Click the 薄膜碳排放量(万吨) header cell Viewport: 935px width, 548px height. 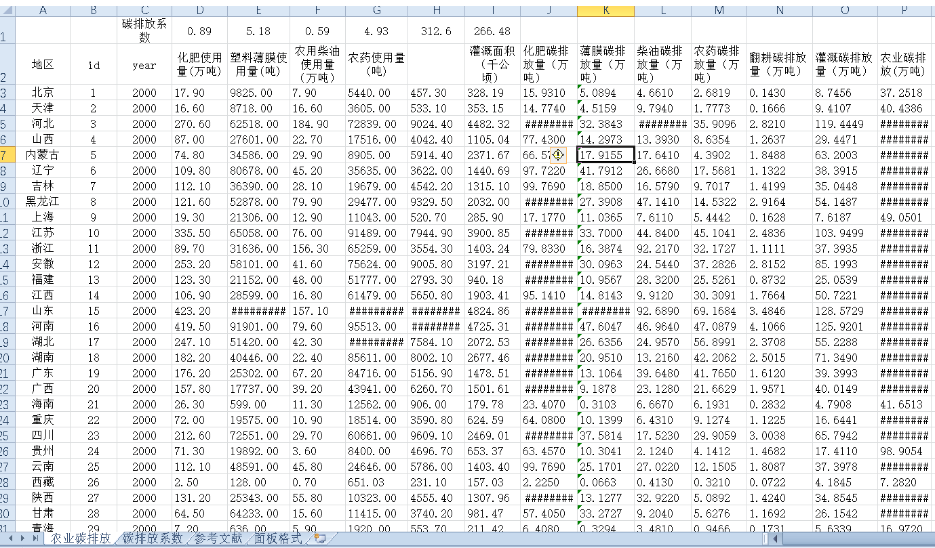[x=606, y=64]
